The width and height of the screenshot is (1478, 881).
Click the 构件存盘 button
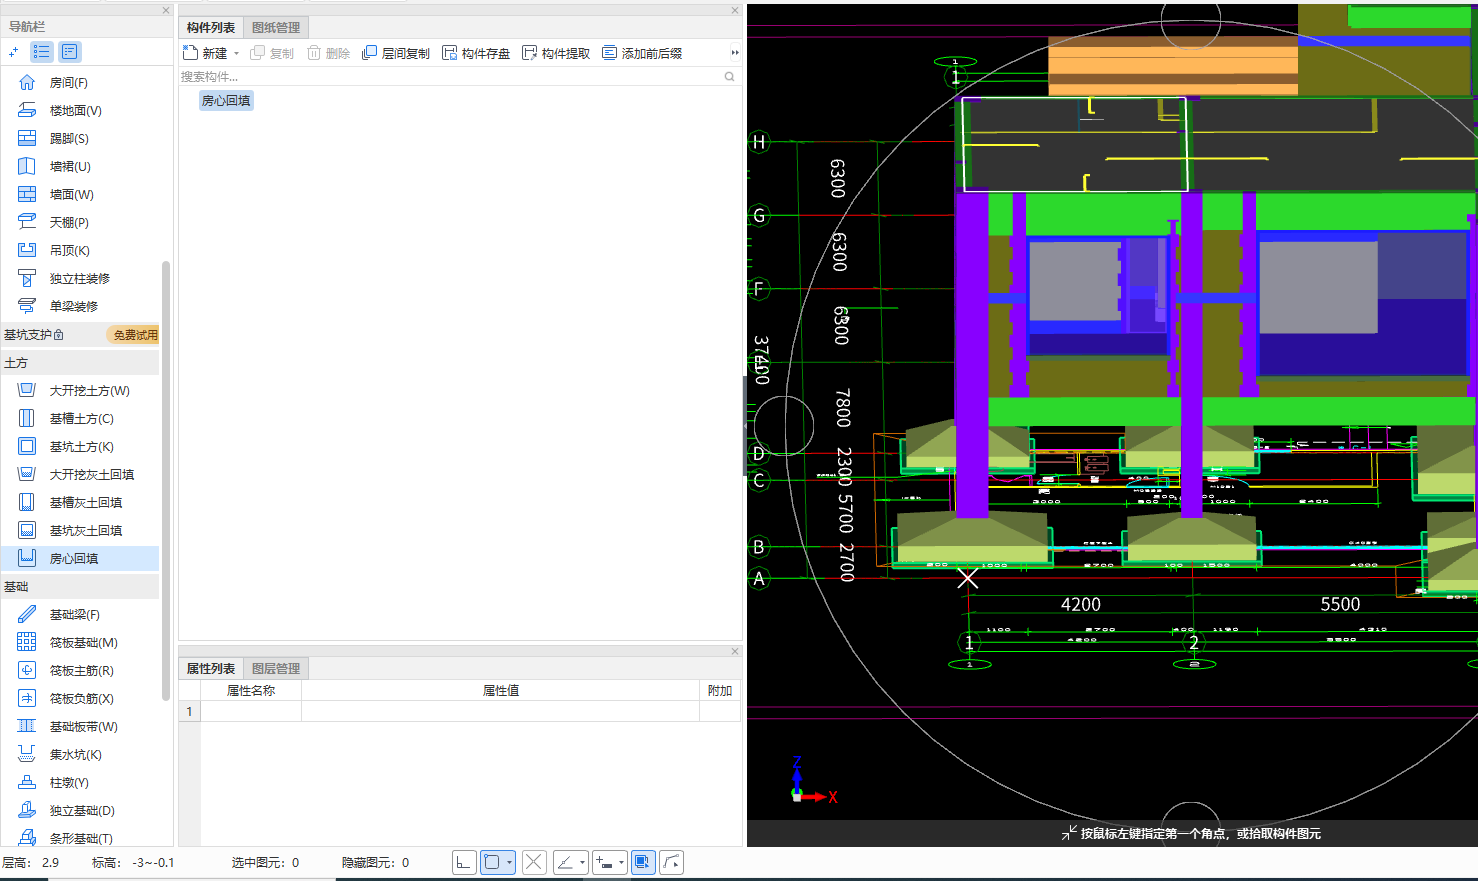476,53
